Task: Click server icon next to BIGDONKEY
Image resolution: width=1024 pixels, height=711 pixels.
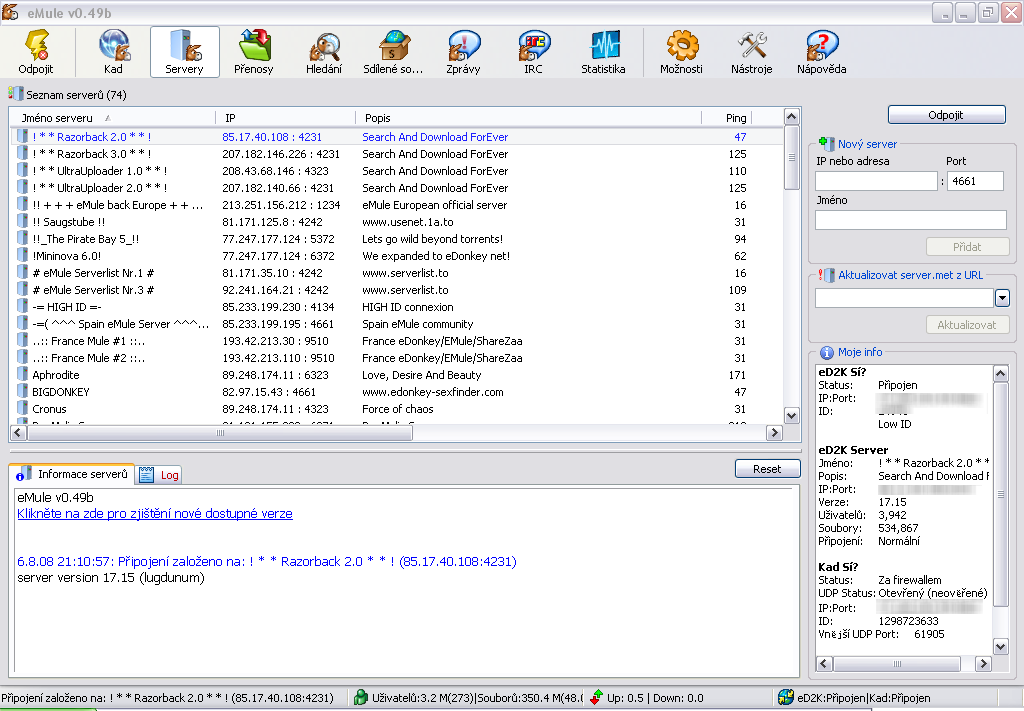Action: [x=22, y=392]
